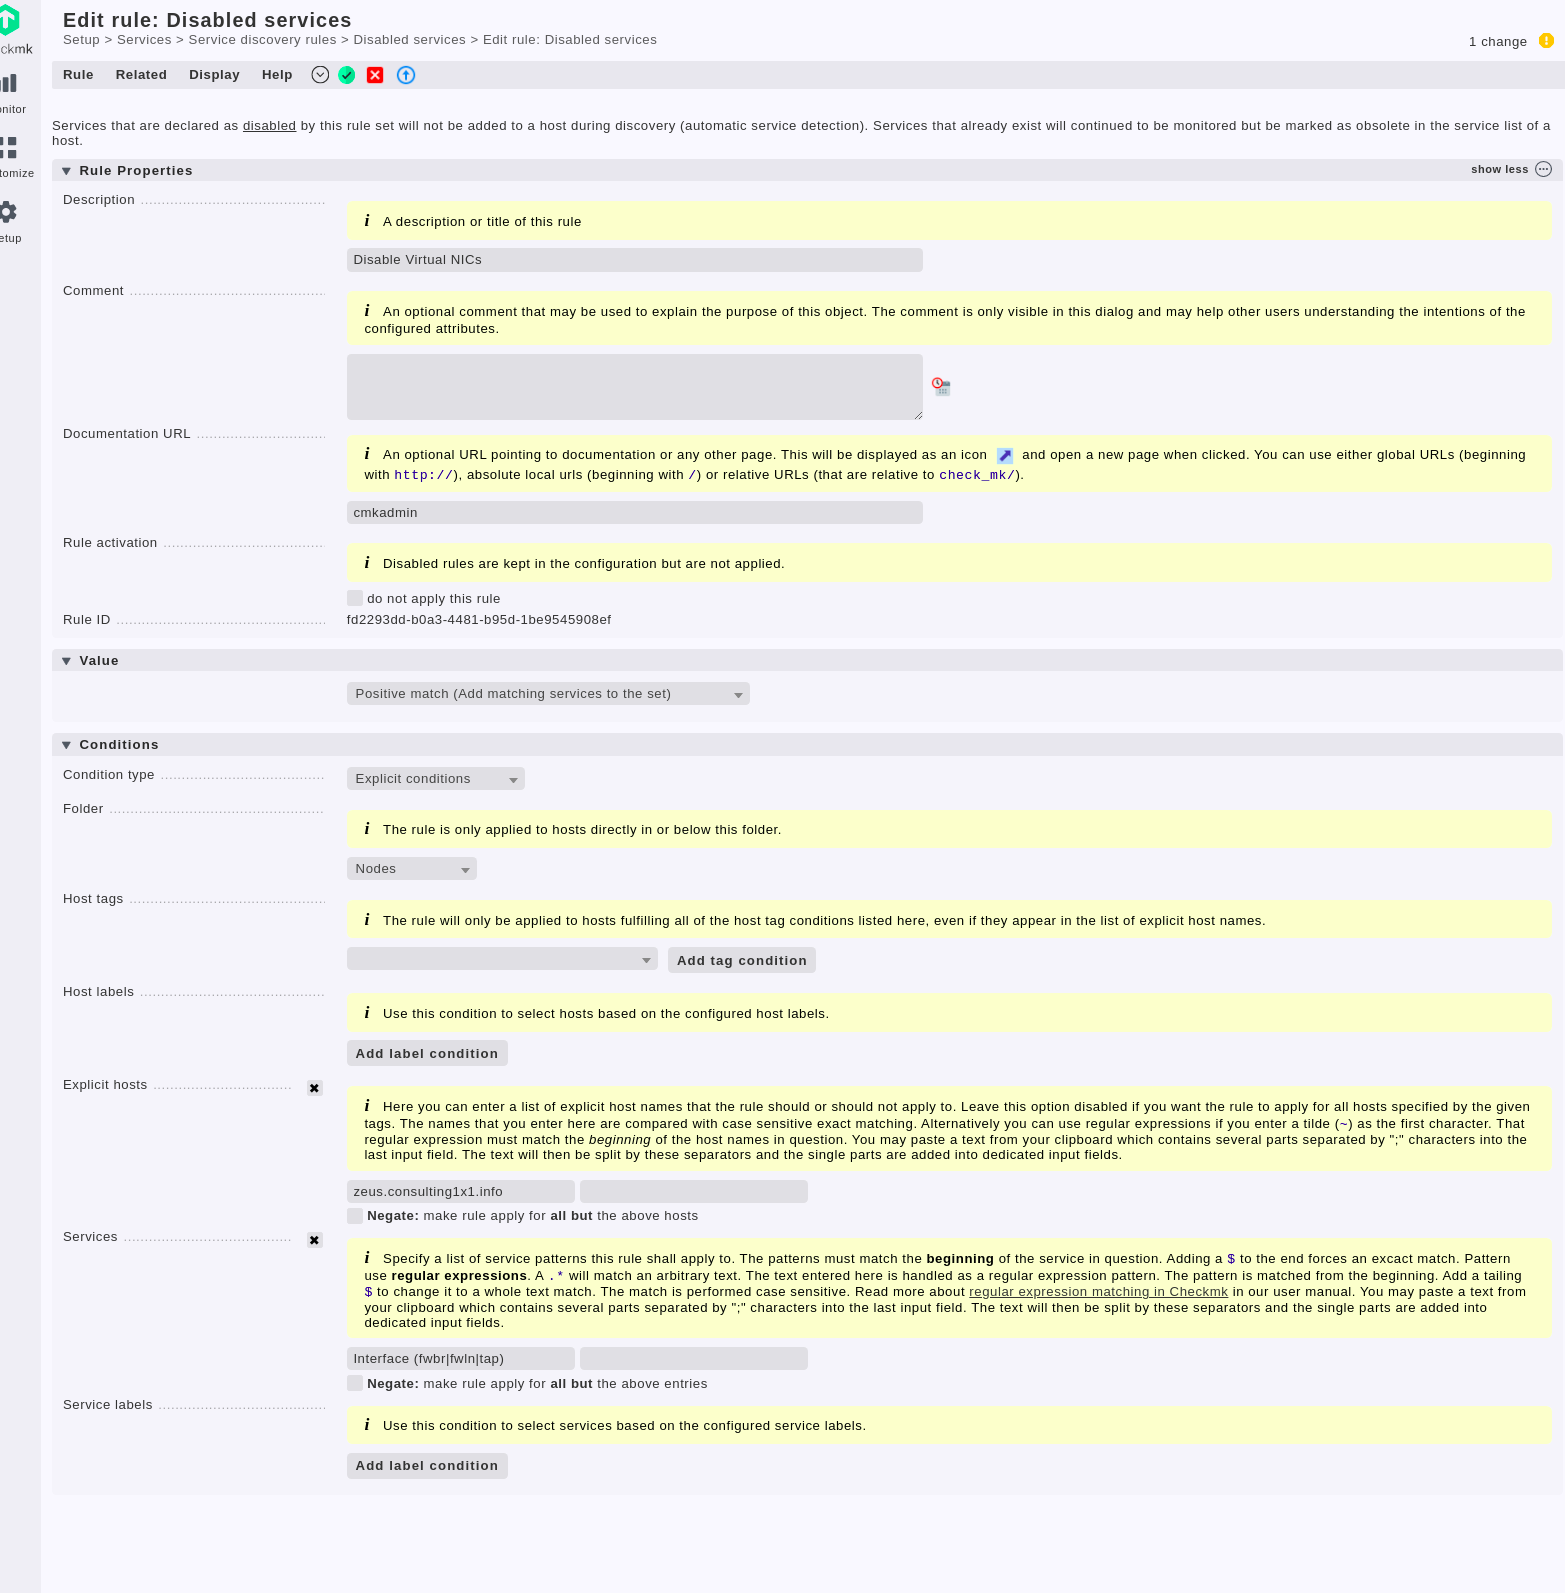This screenshot has width=1565, height=1593.
Task: Open the Display menu
Action: (214, 75)
